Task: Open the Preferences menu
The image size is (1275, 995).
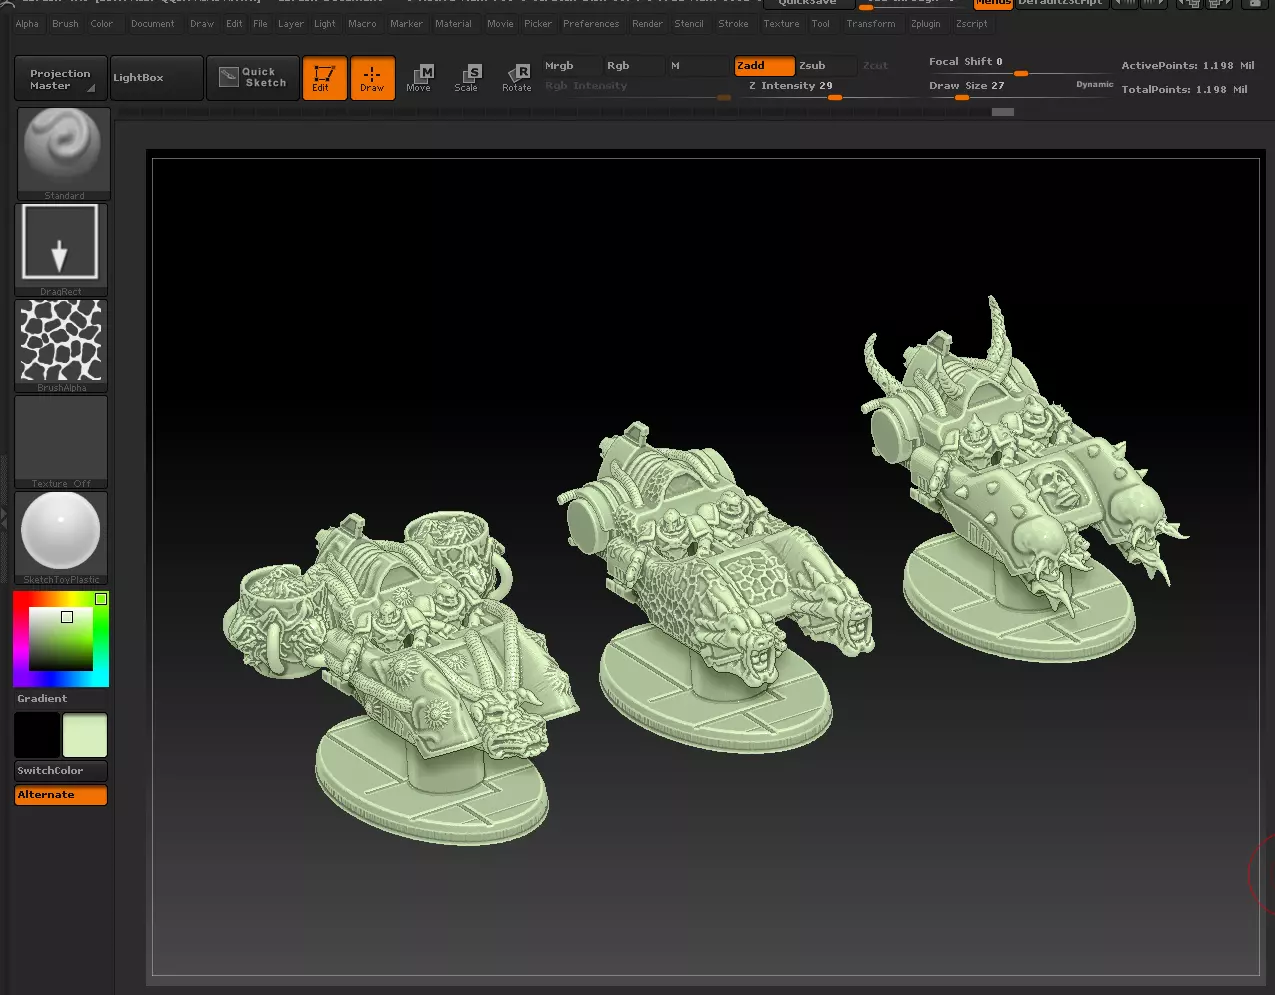Action: [591, 24]
